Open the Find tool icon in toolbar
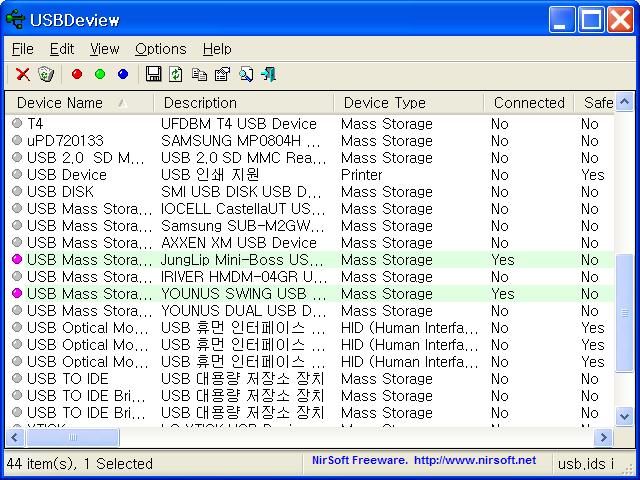The image size is (640, 480). 245,74
